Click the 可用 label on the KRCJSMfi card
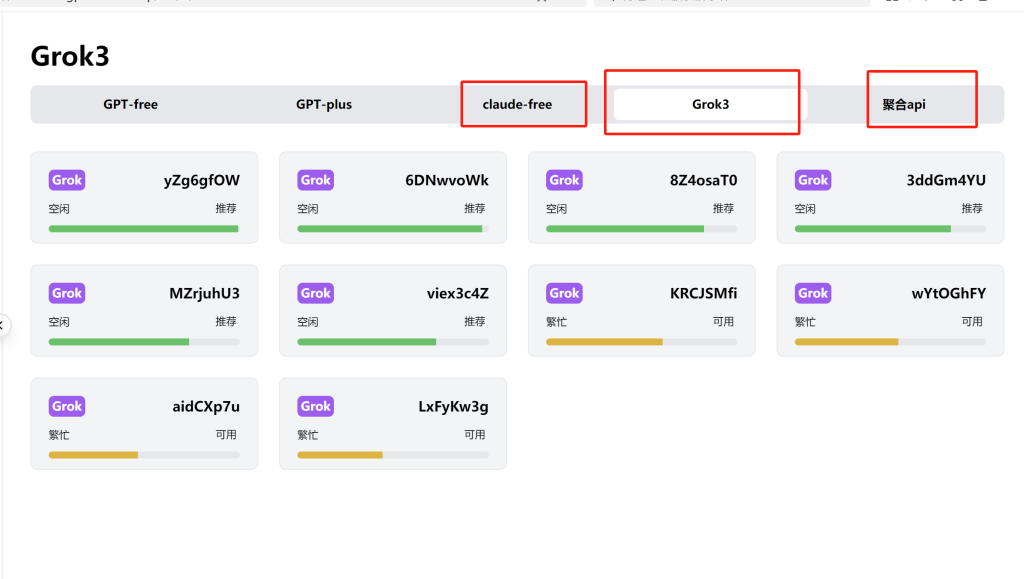1024x579 pixels. coord(724,321)
